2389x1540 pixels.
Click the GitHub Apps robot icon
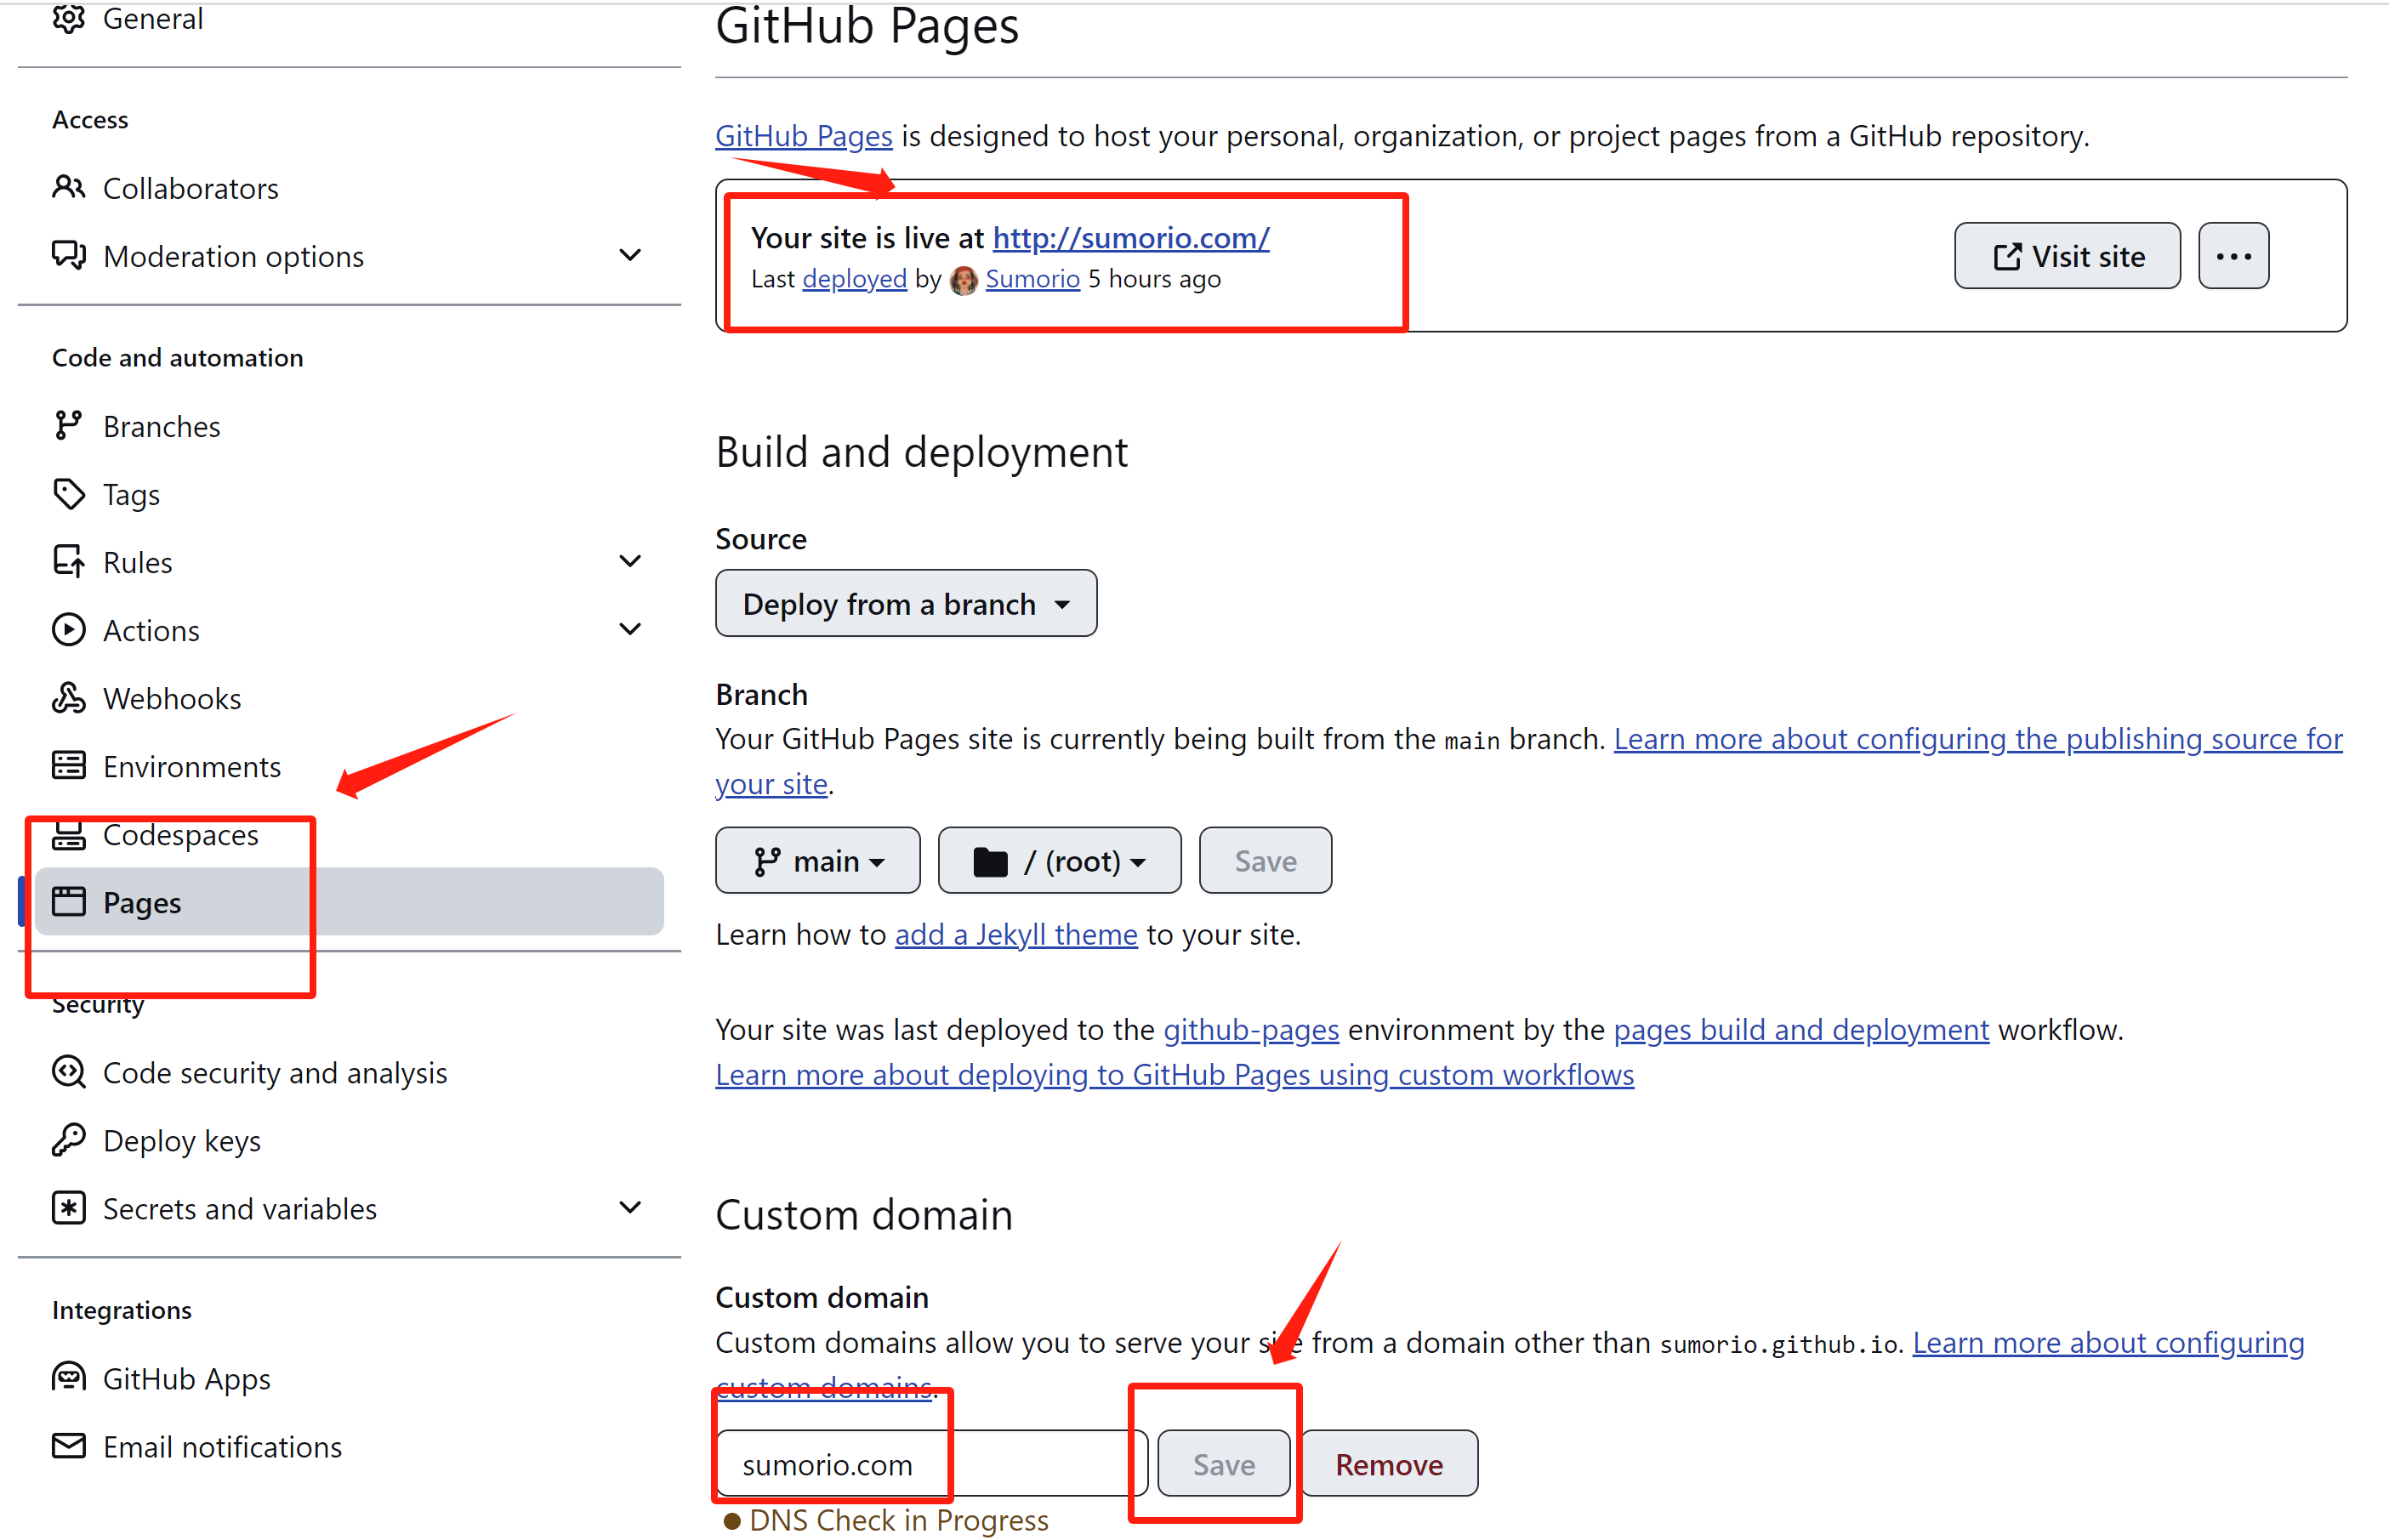coord(68,1378)
